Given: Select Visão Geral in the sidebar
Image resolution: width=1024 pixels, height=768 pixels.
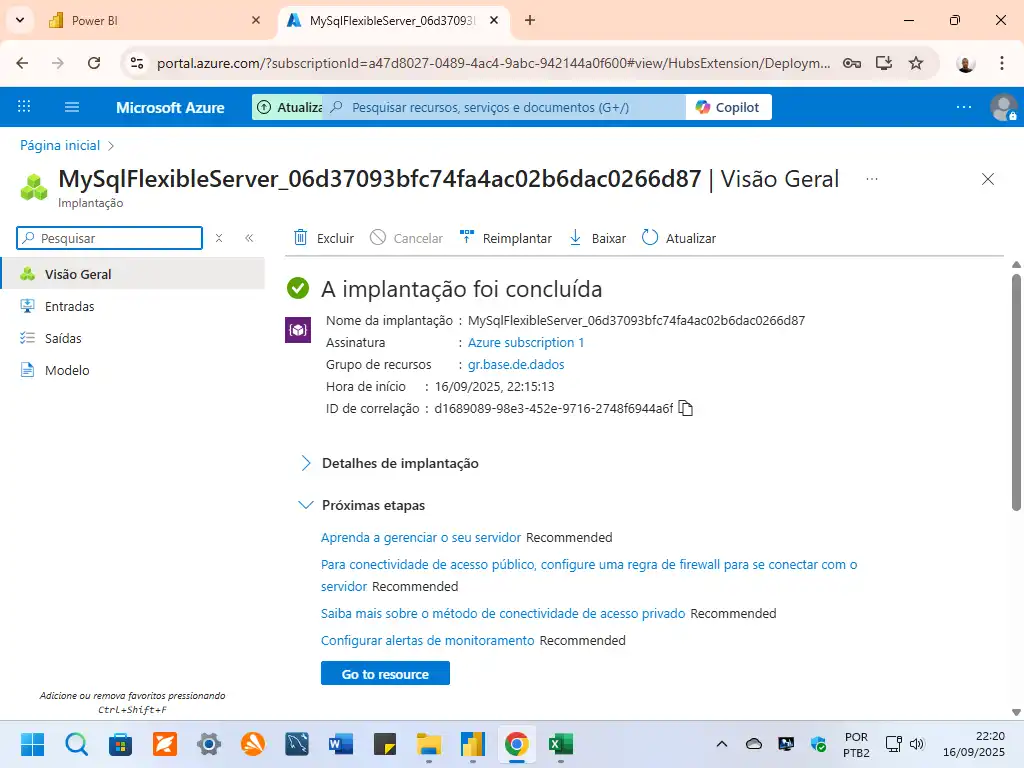Looking at the screenshot, I should point(133,274).
